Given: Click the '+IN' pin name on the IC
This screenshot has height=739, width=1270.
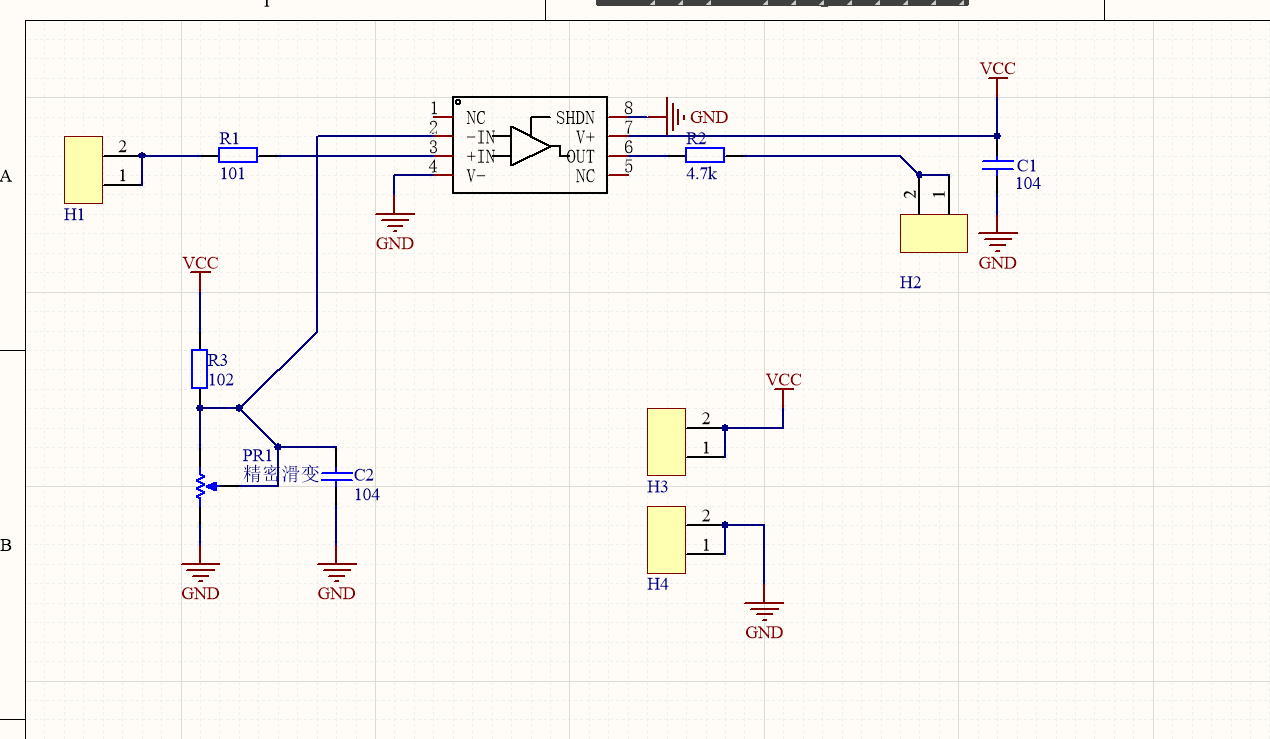Looking at the screenshot, I should (x=480, y=157).
